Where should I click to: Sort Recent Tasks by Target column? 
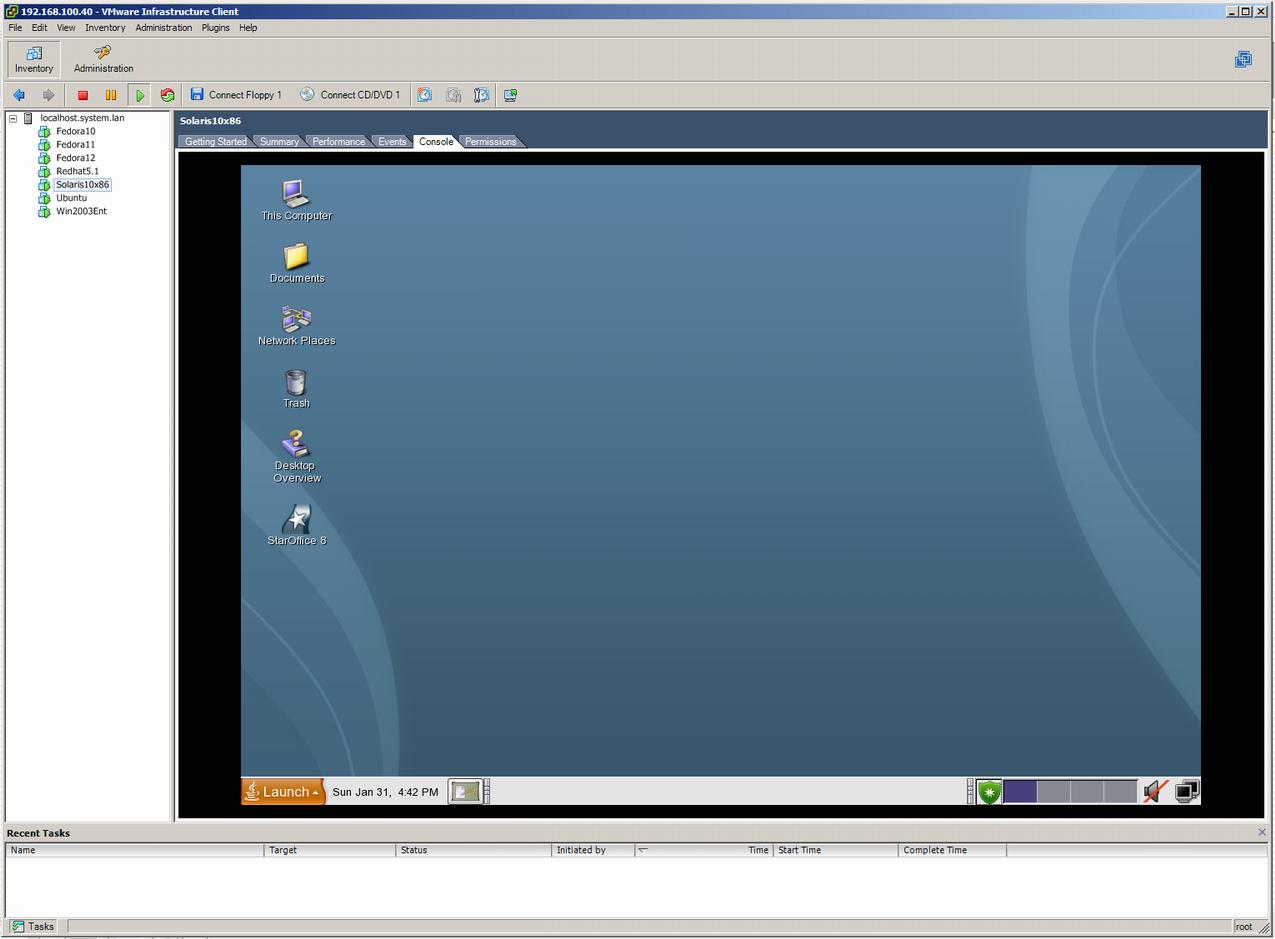(330, 850)
